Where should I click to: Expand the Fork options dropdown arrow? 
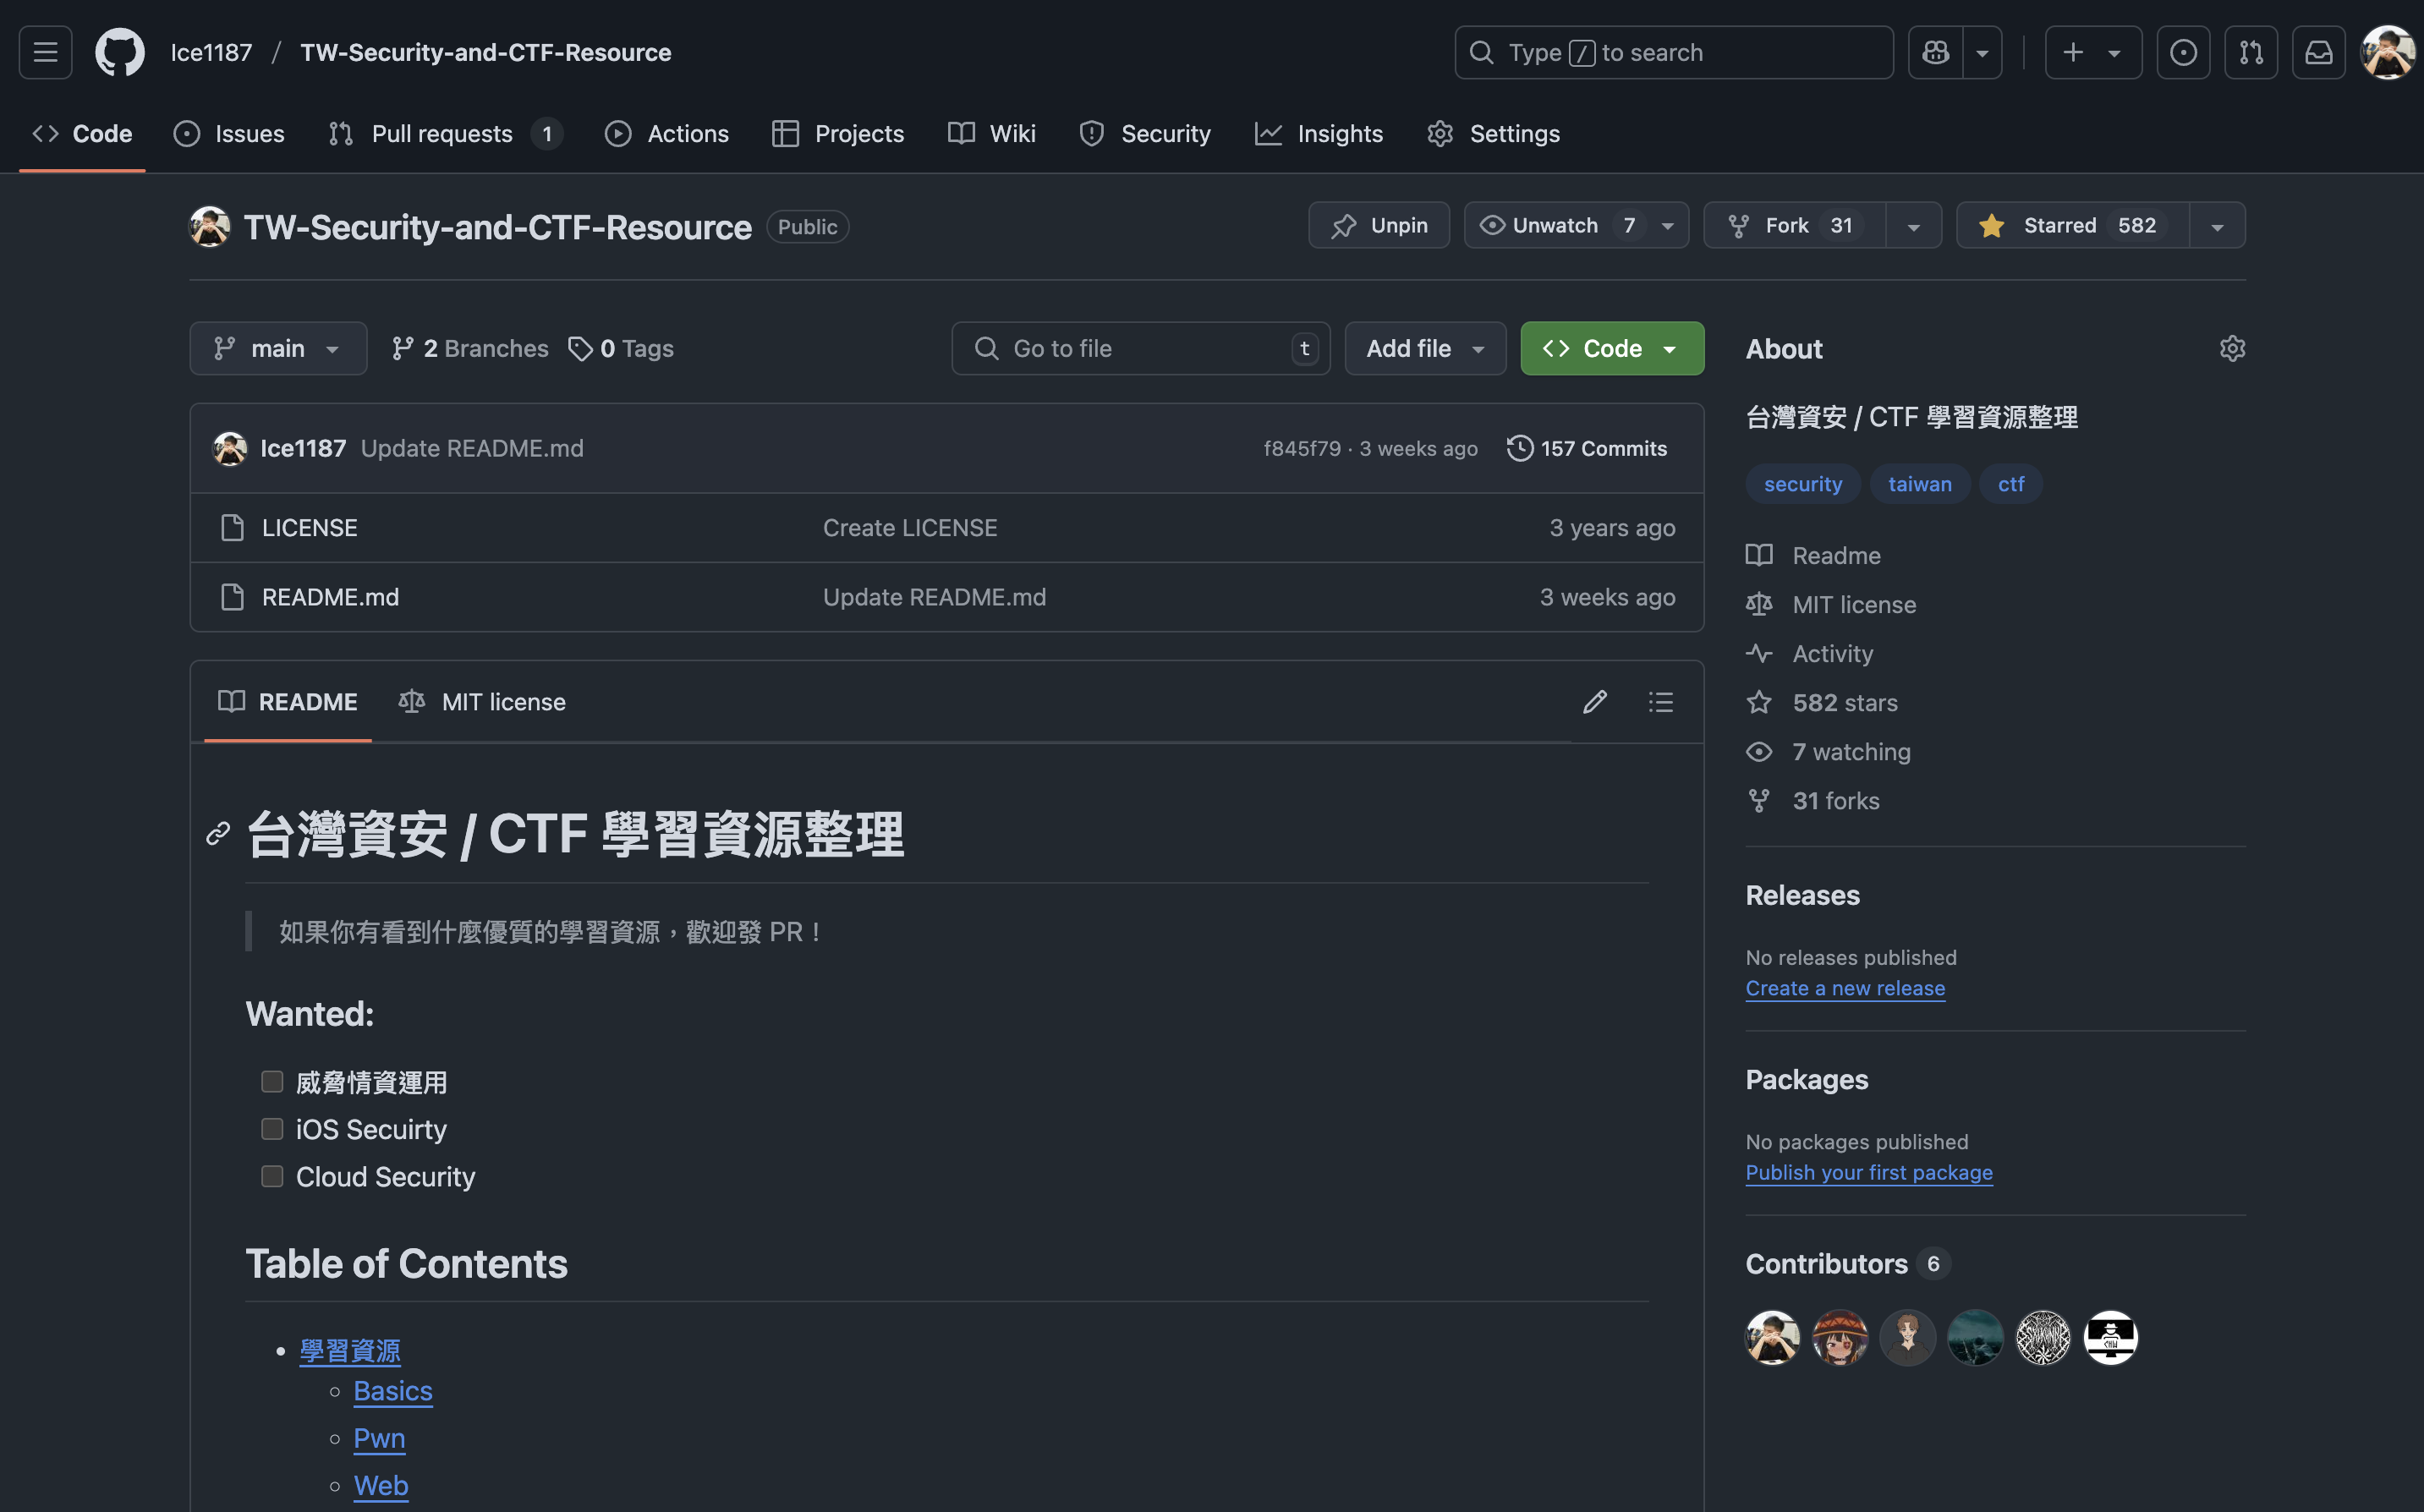pyautogui.click(x=1913, y=226)
